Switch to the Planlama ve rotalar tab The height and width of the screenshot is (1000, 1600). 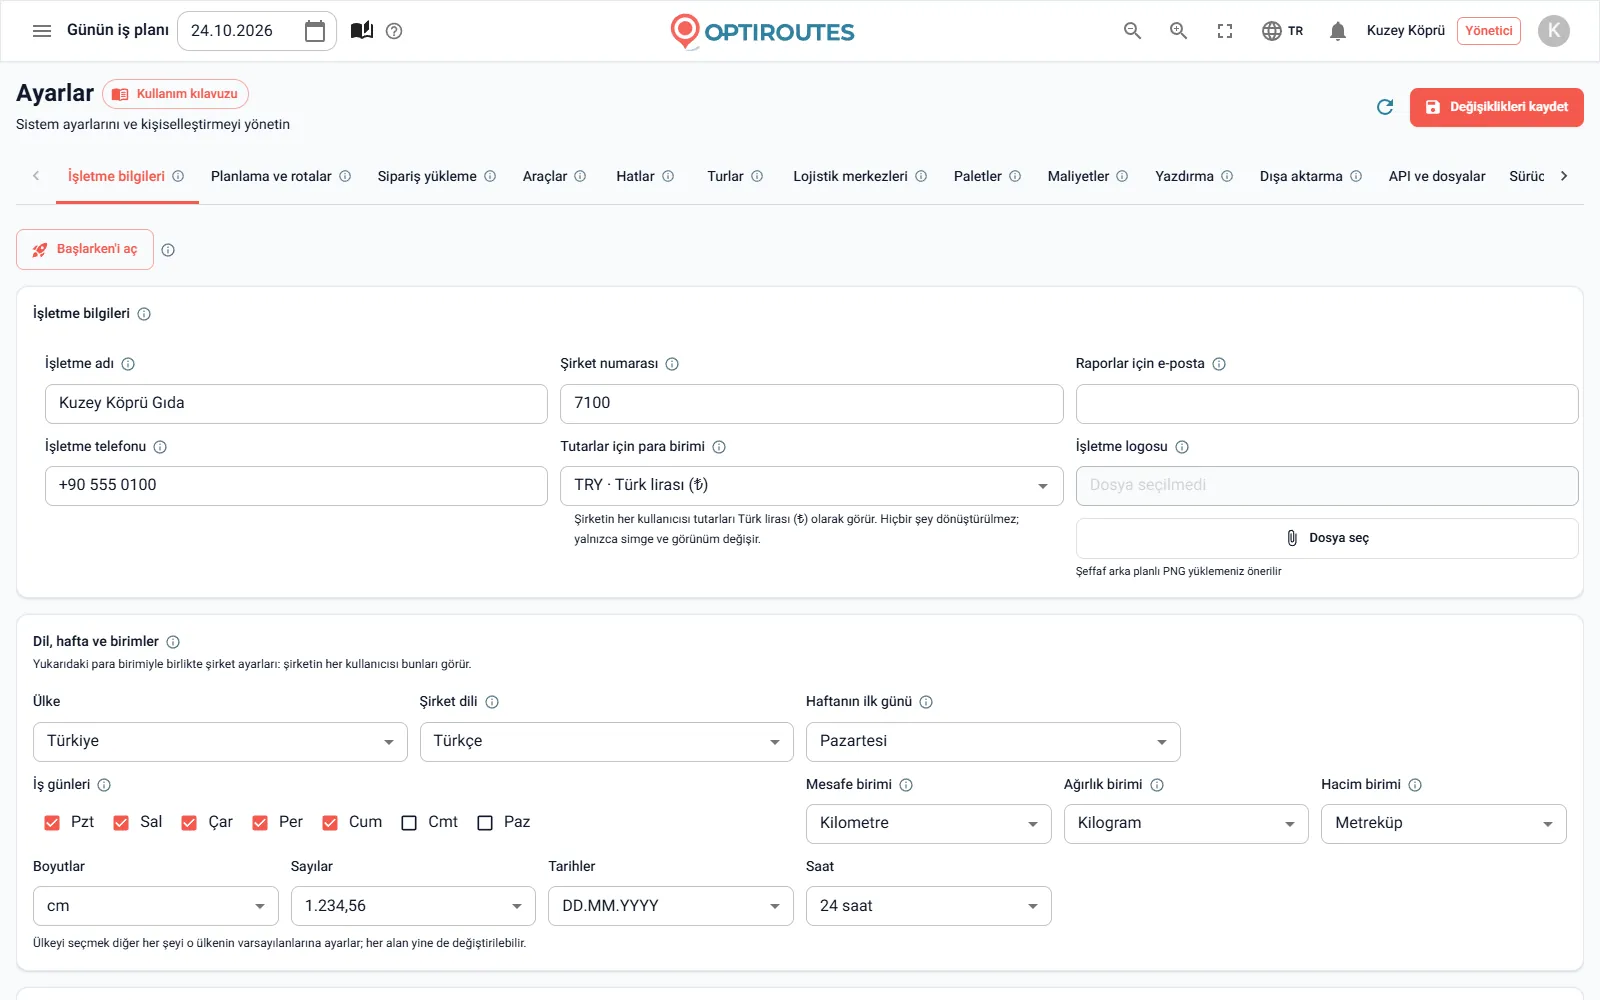(x=281, y=176)
